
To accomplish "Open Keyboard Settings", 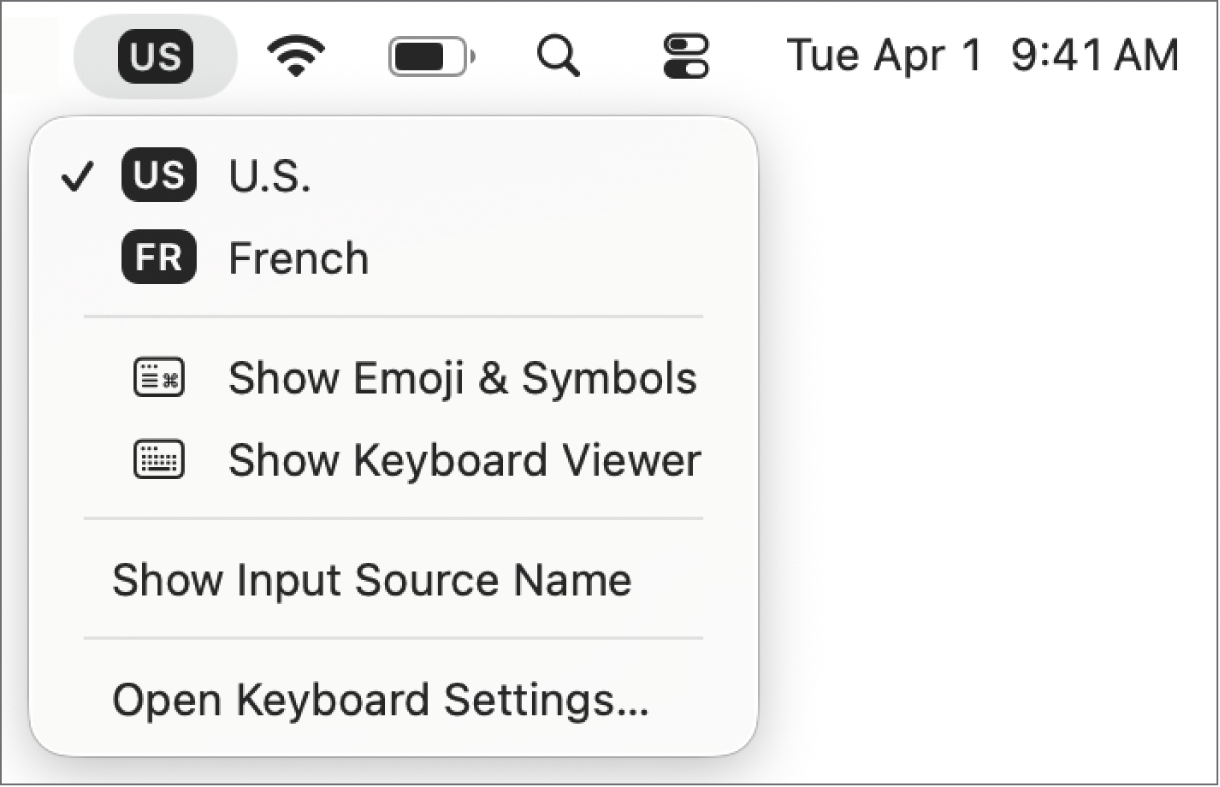I will [380, 700].
